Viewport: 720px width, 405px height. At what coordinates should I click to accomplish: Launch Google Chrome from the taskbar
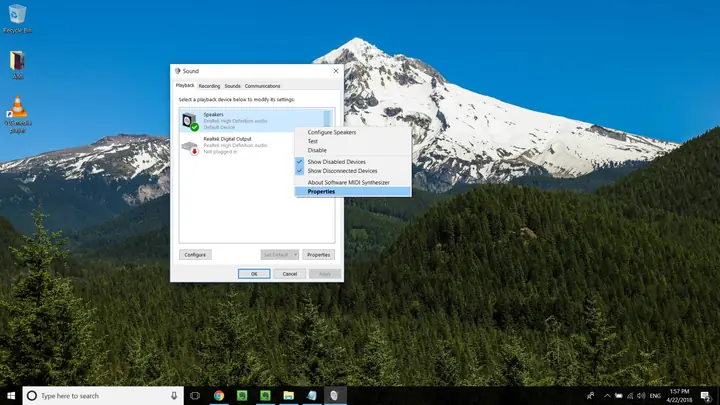point(219,395)
